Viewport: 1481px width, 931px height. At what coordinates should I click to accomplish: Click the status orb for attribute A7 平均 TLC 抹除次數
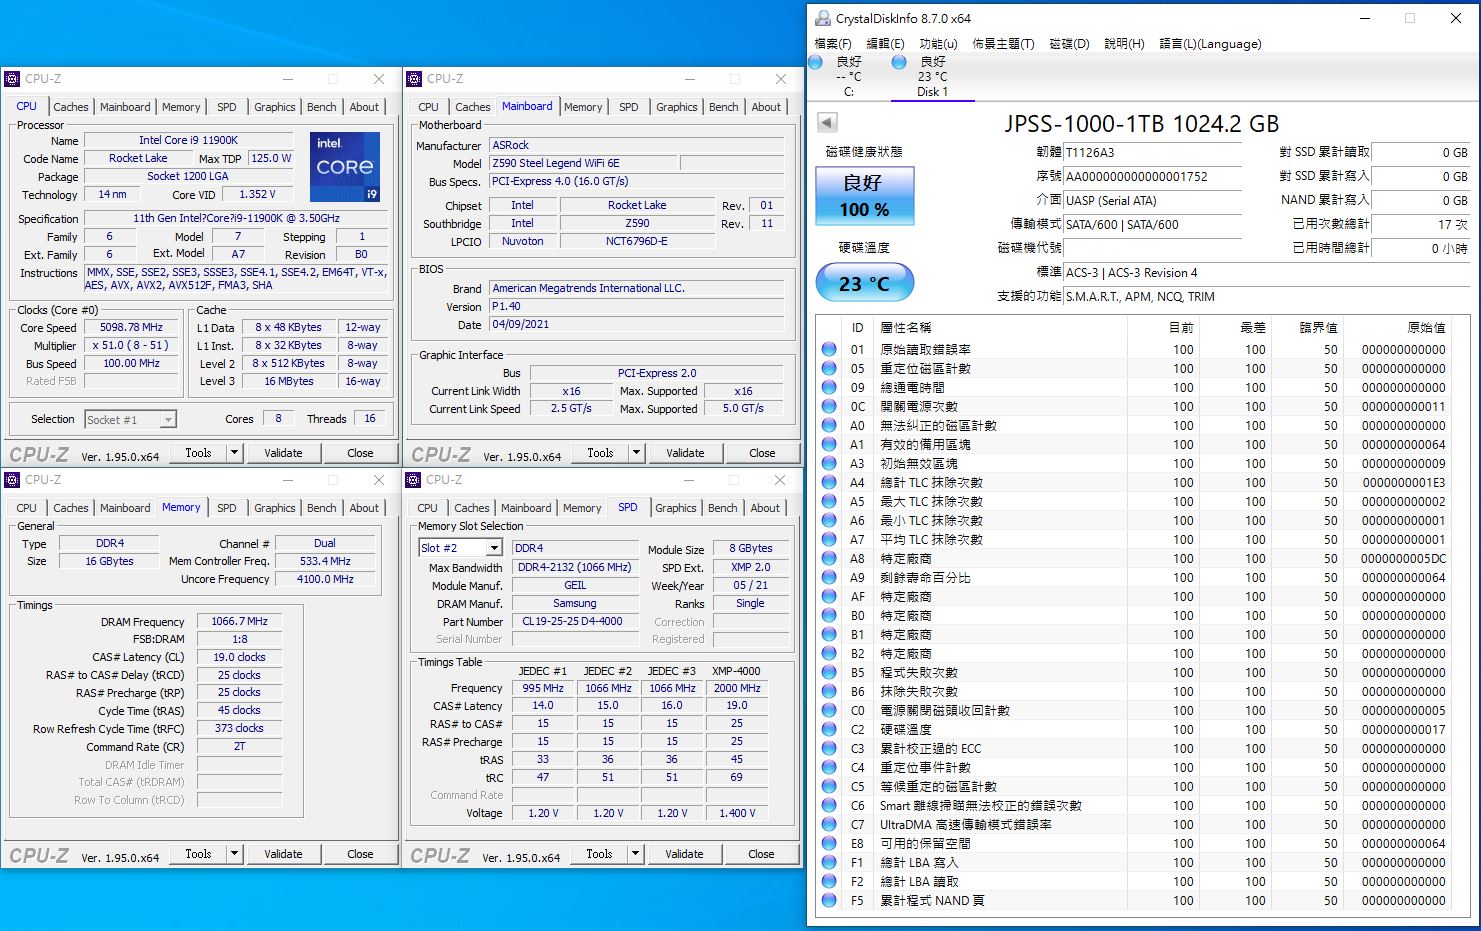pyautogui.click(x=829, y=539)
